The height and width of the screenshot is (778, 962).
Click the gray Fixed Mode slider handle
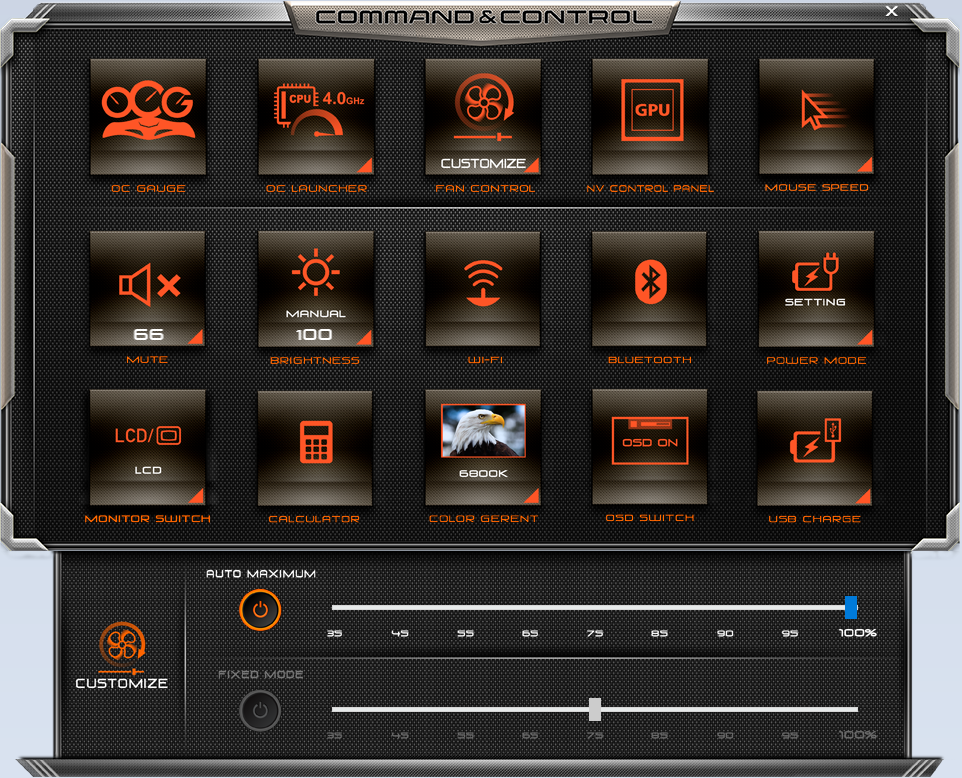(x=595, y=709)
